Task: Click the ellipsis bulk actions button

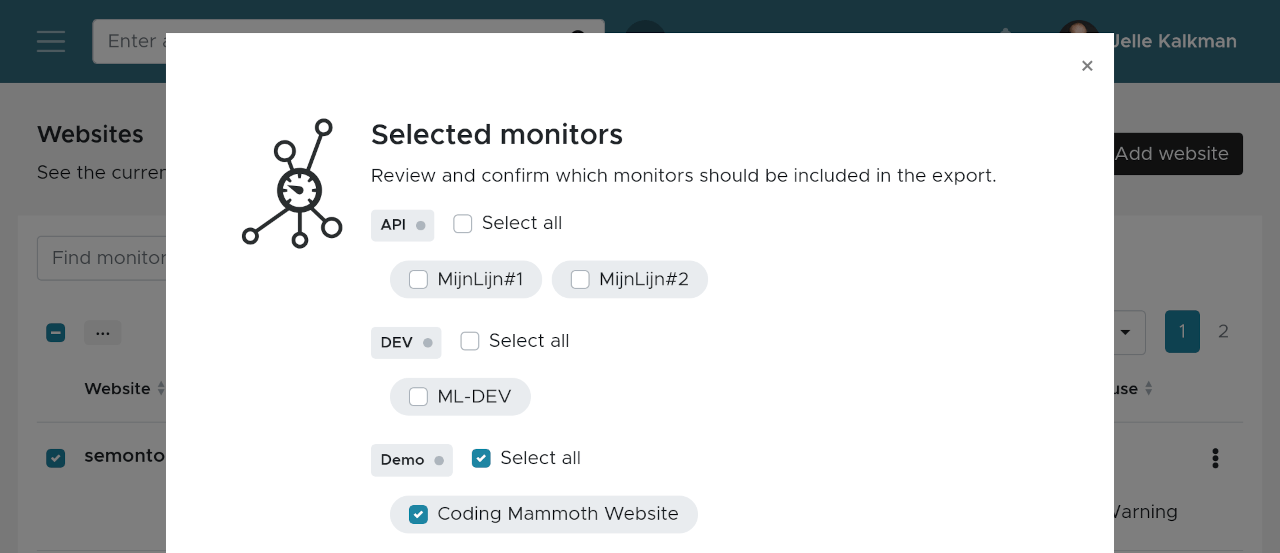Action: coord(102,333)
